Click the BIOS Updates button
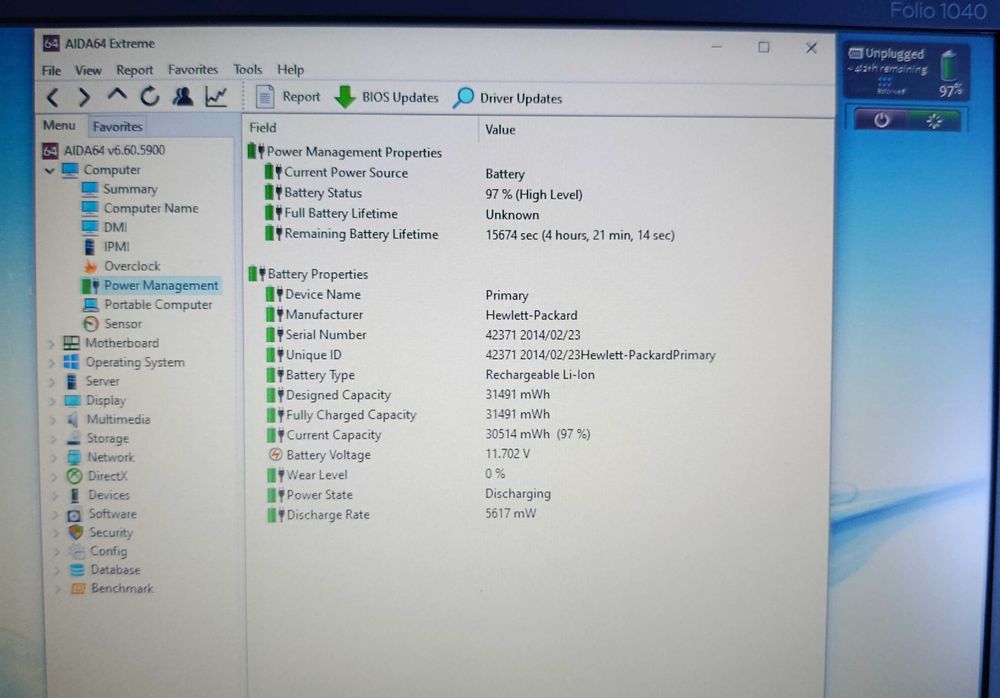This screenshot has height=698, width=1000. click(386, 98)
